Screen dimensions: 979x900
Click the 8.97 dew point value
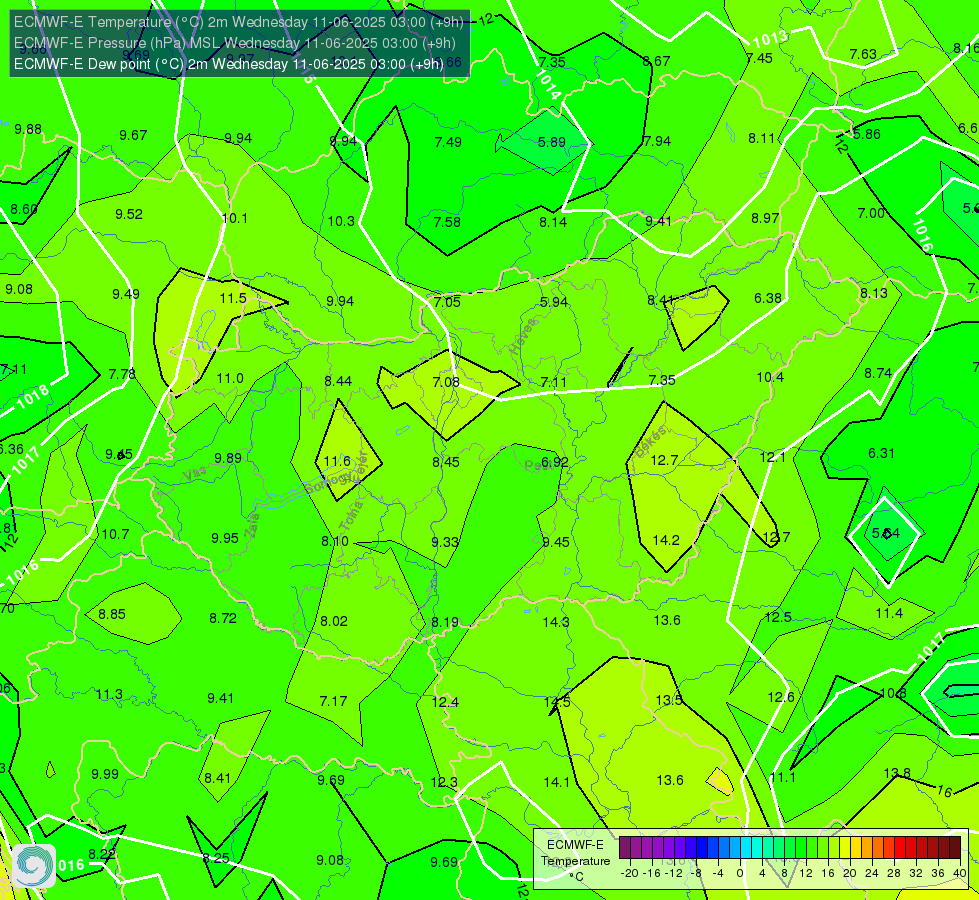coord(765,218)
